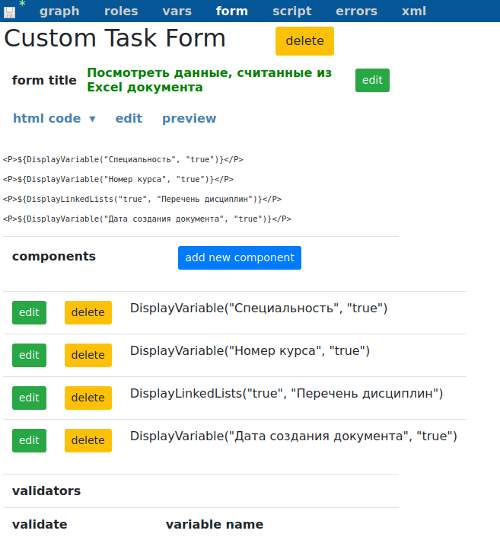View the xml tab

414,11
